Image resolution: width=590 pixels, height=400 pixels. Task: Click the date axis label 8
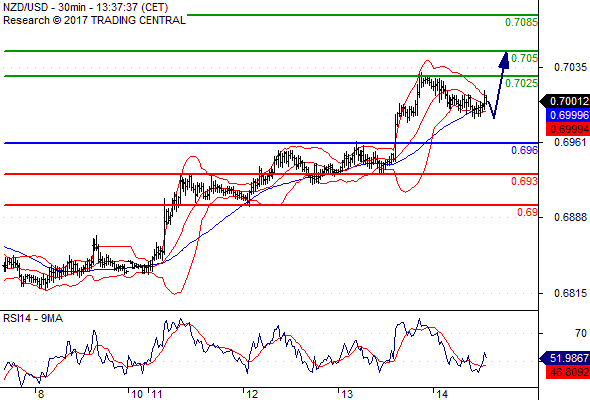(41, 394)
